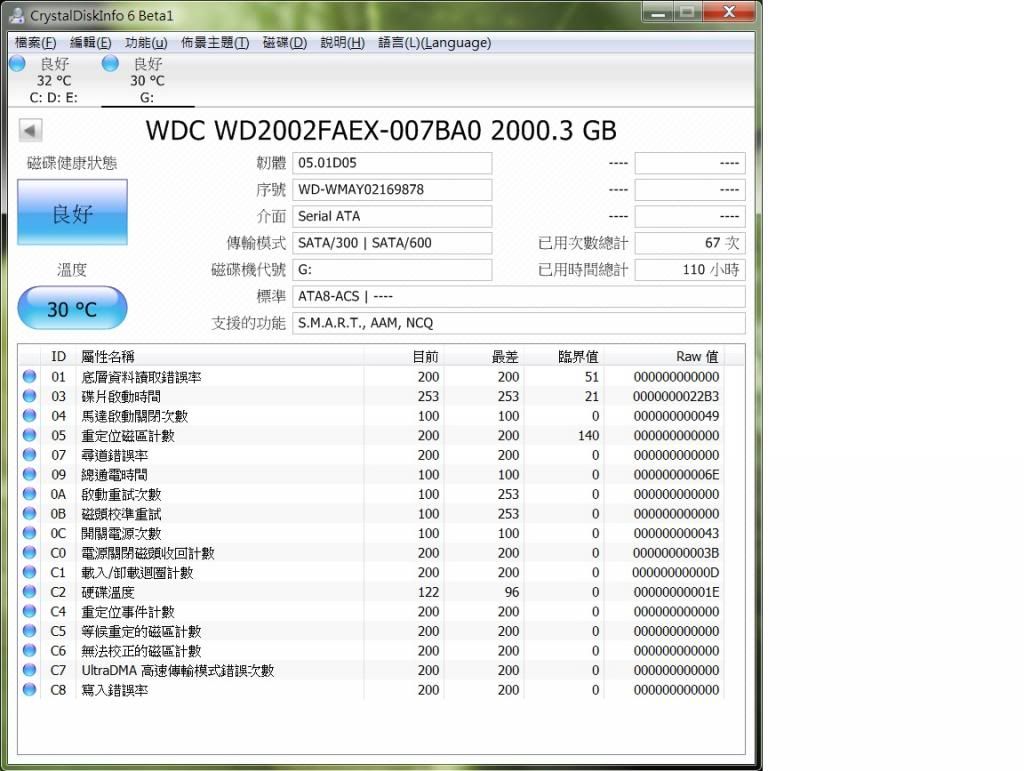Click the transfer mode field SATA/300 | SATA/600
Image resolution: width=1024 pixels, height=771 pixels.
392,244
